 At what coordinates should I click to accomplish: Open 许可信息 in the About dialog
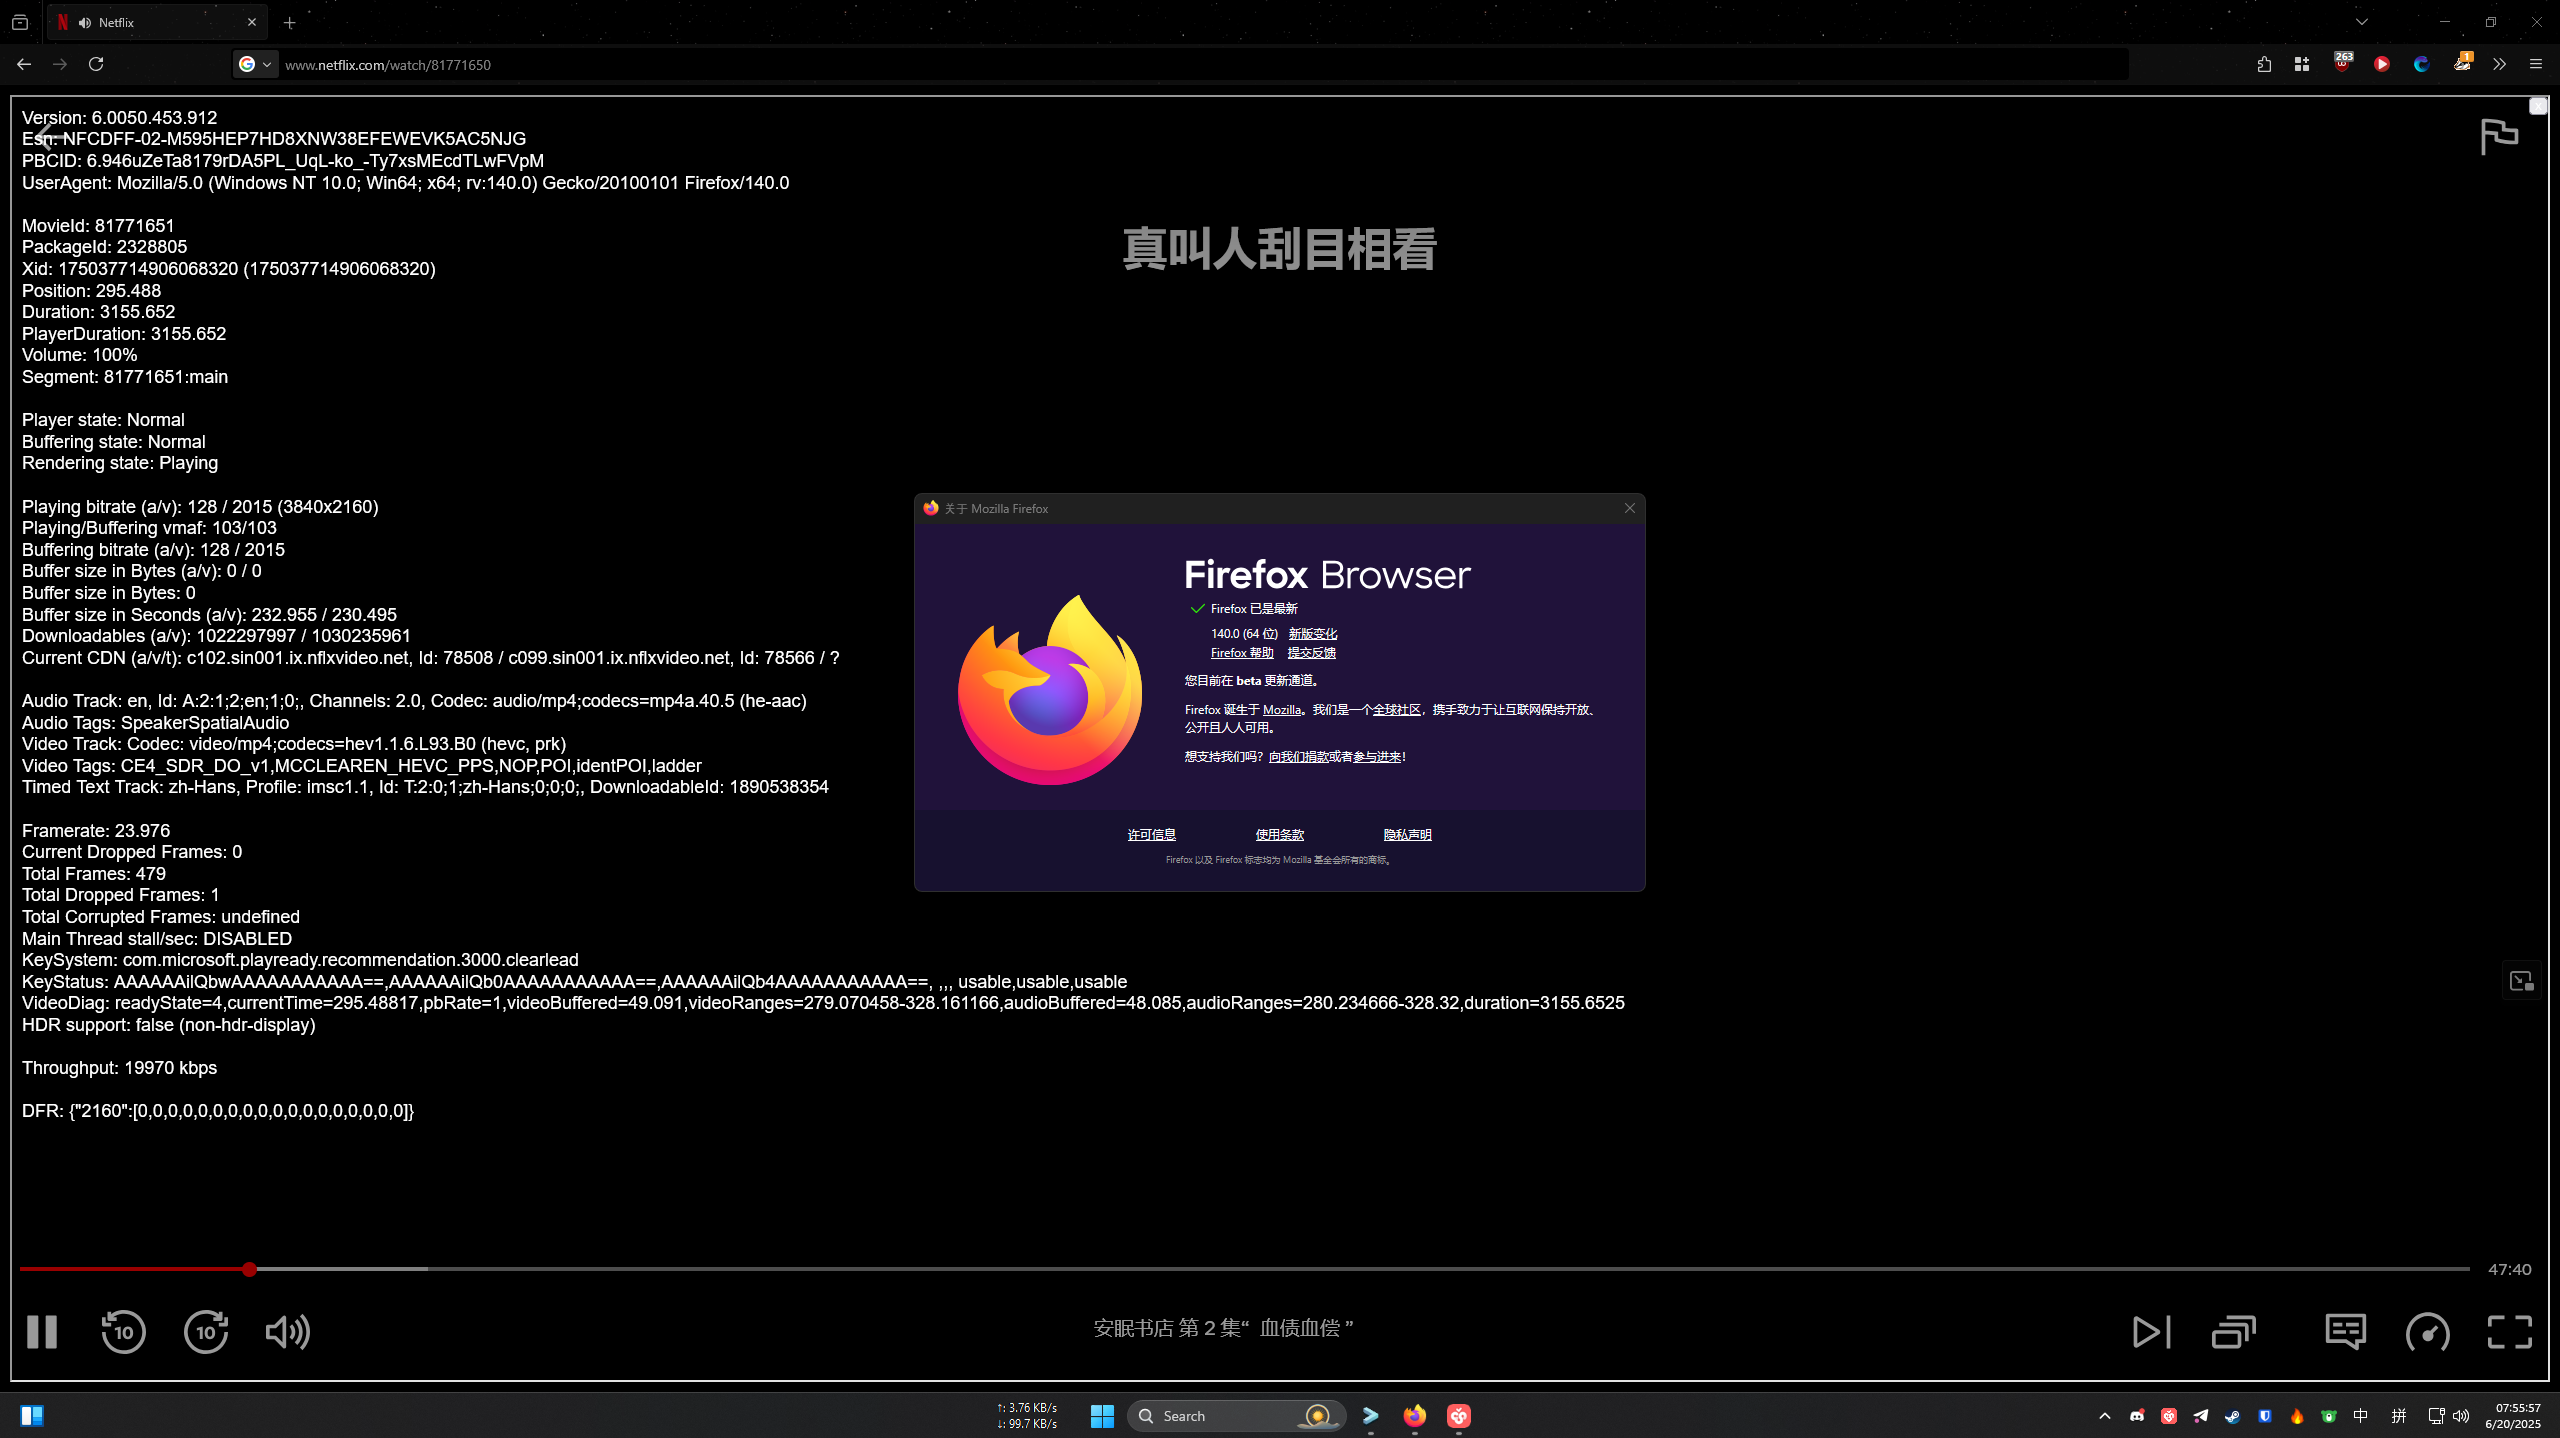click(1151, 835)
